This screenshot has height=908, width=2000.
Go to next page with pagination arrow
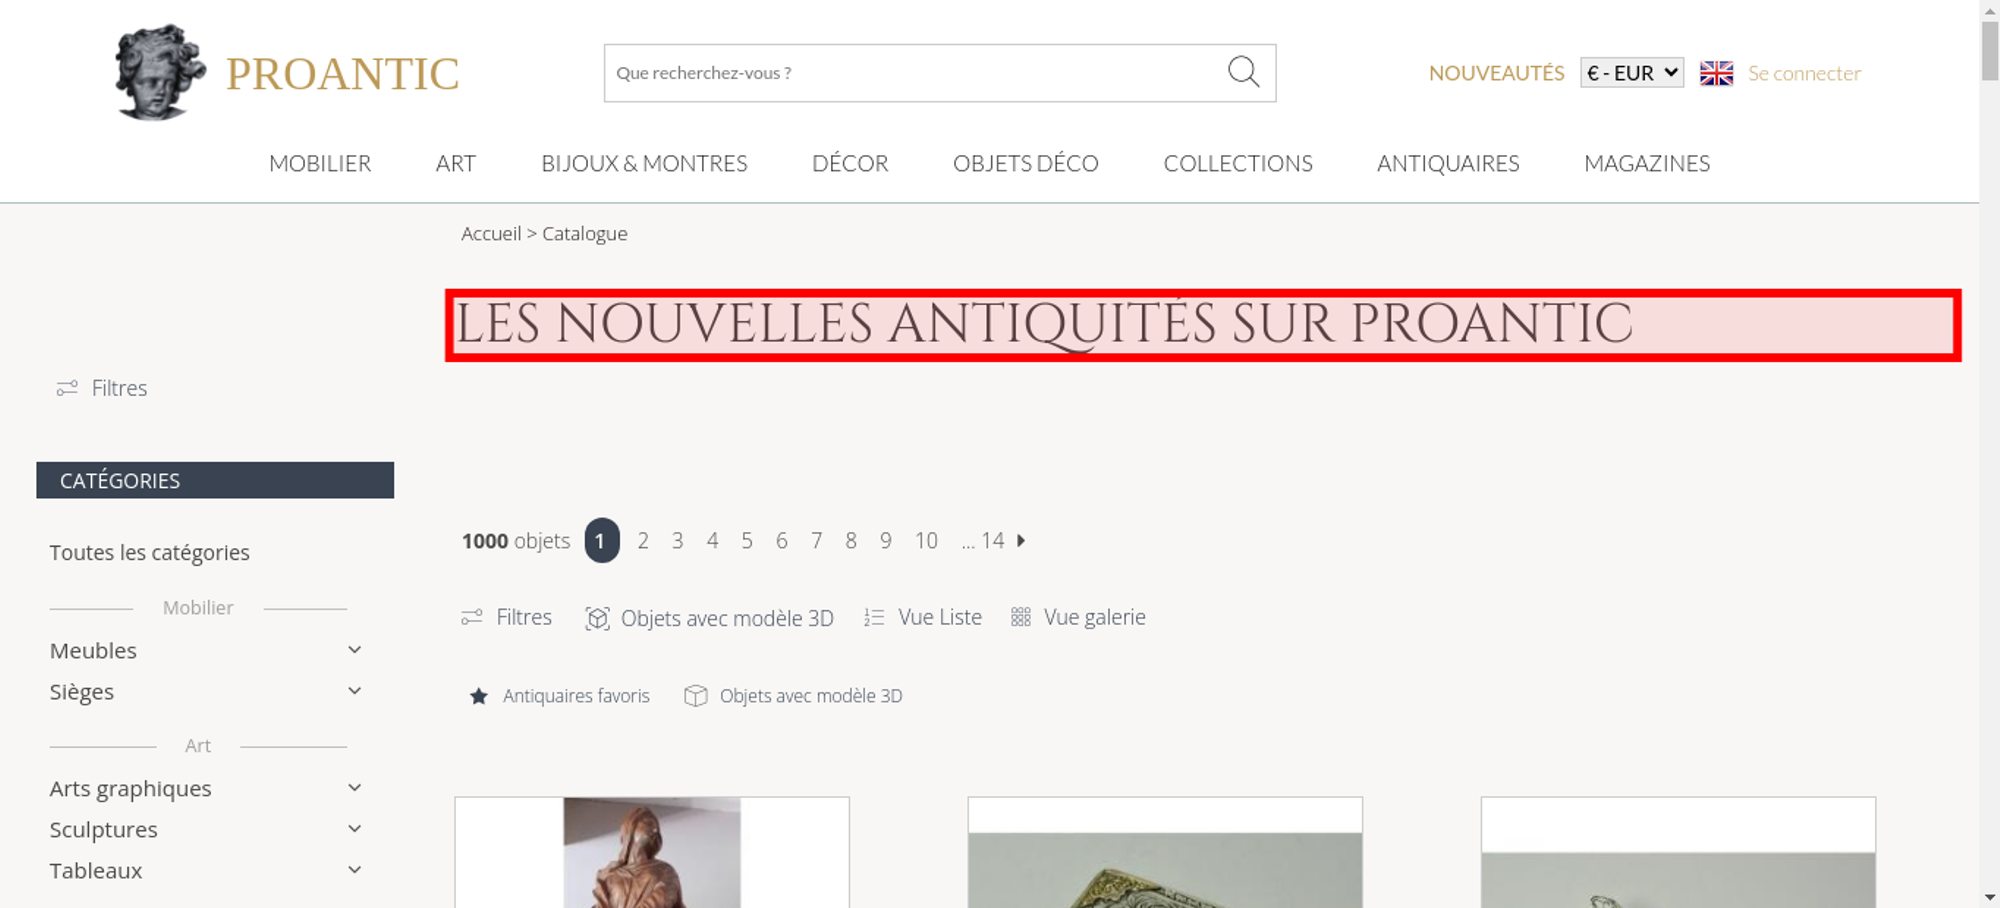1021,540
